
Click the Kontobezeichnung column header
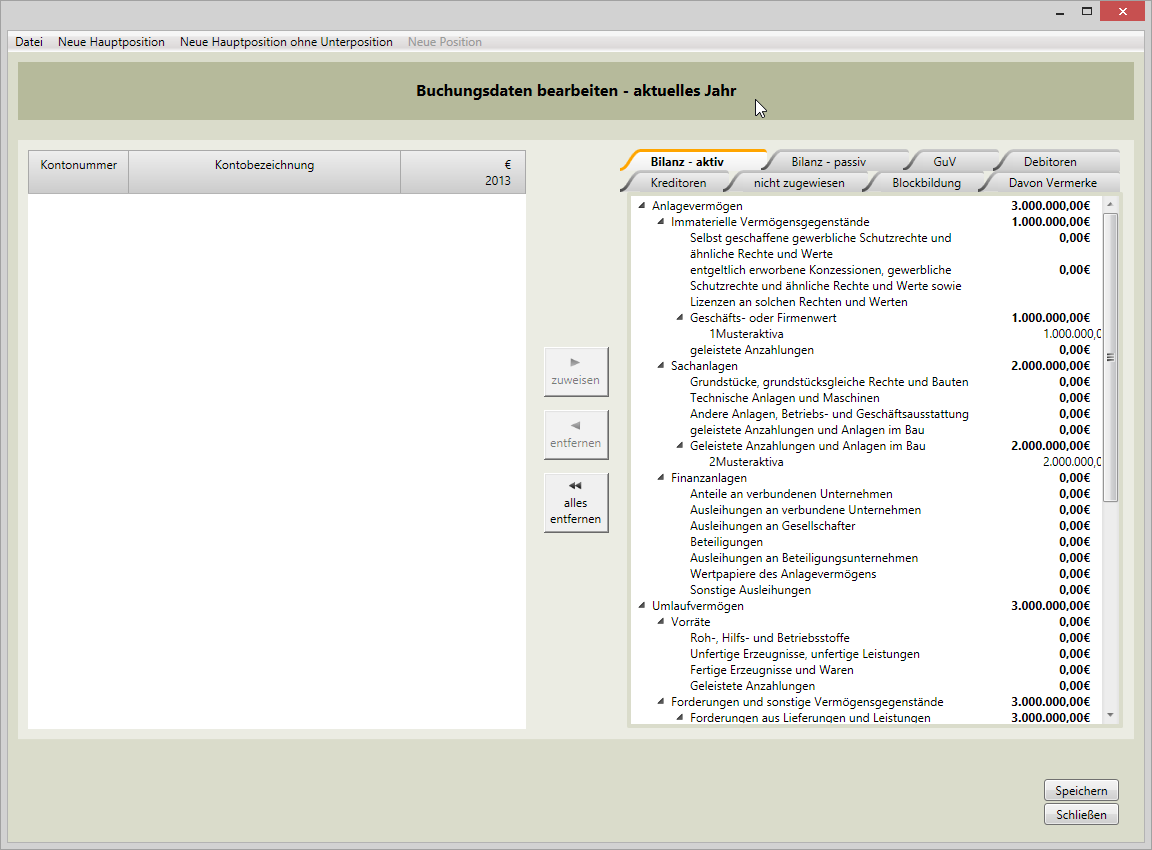pyautogui.click(x=264, y=165)
